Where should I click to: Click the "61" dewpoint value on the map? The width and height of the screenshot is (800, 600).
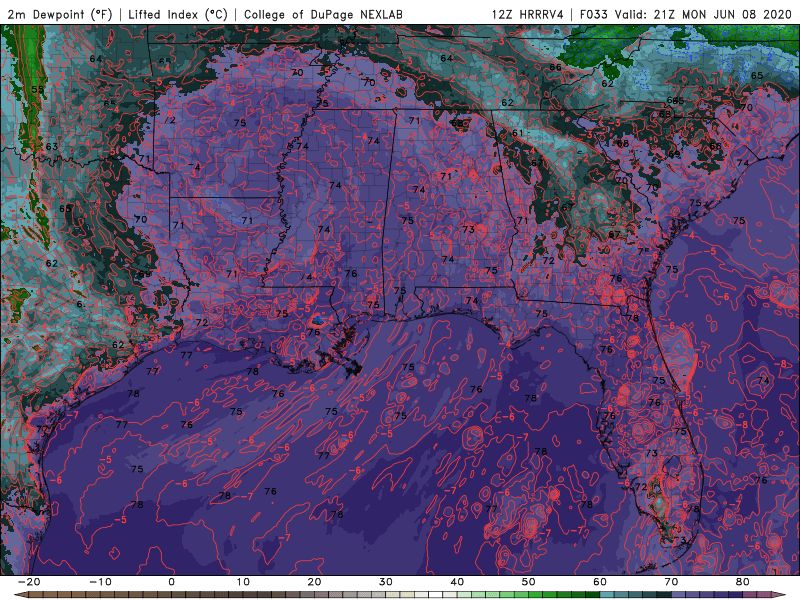(x=517, y=133)
